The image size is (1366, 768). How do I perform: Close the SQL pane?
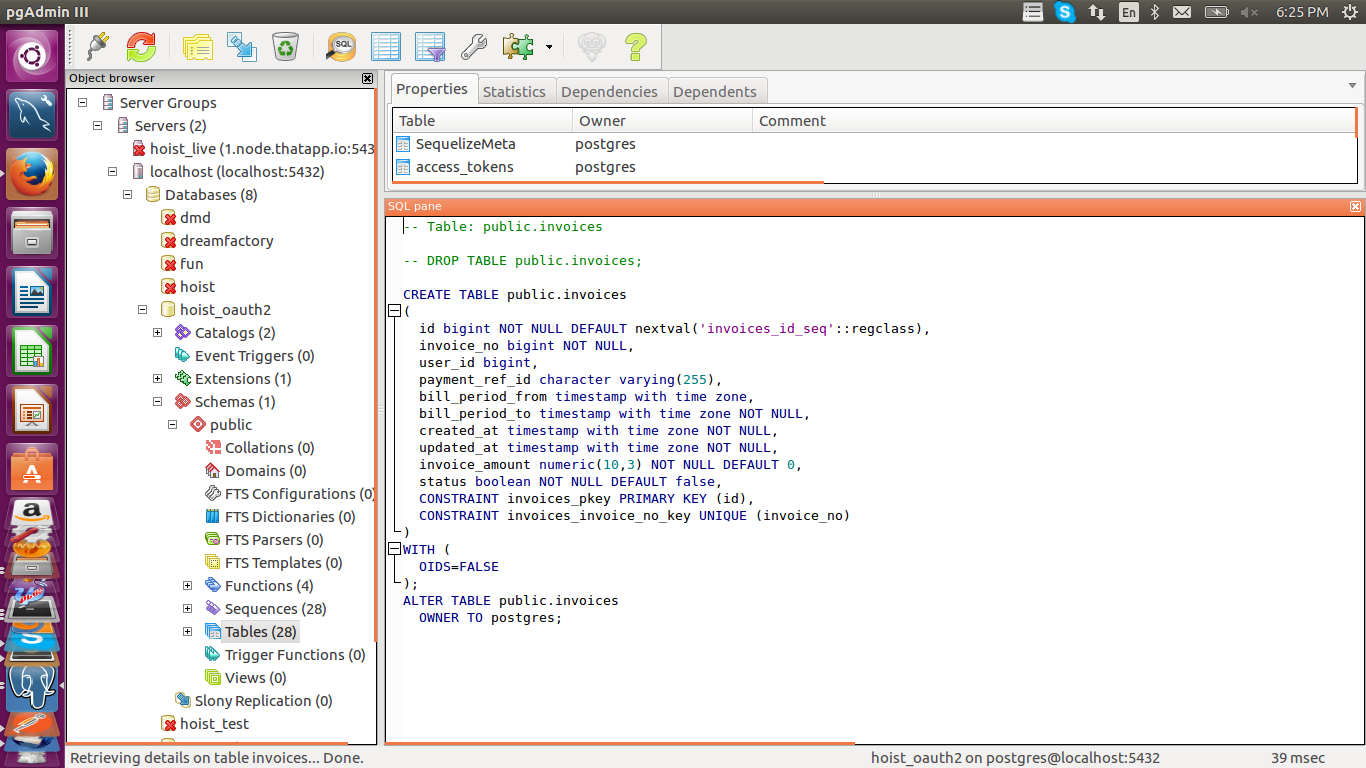pos(1355,206)
